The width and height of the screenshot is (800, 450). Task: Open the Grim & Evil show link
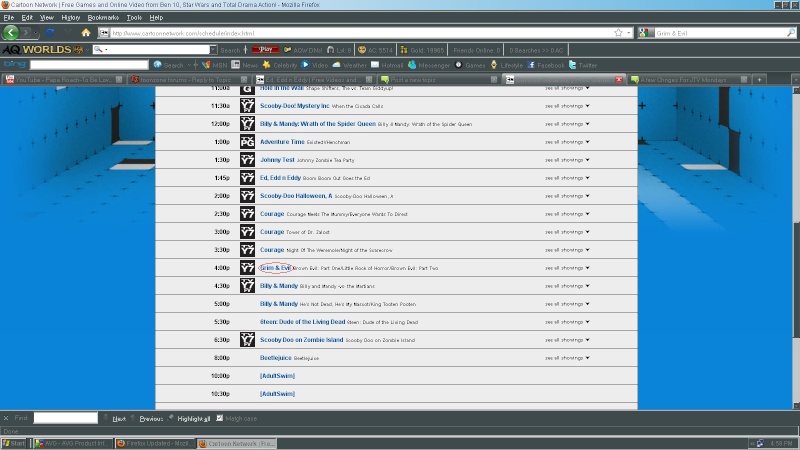click(276, 268)
